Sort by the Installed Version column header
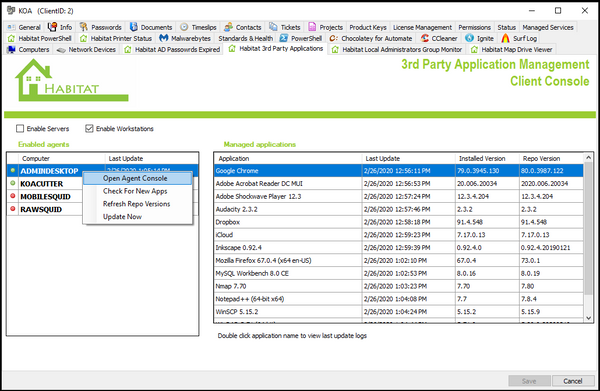This screenshot has height=391, width=600. coord(487,158)
